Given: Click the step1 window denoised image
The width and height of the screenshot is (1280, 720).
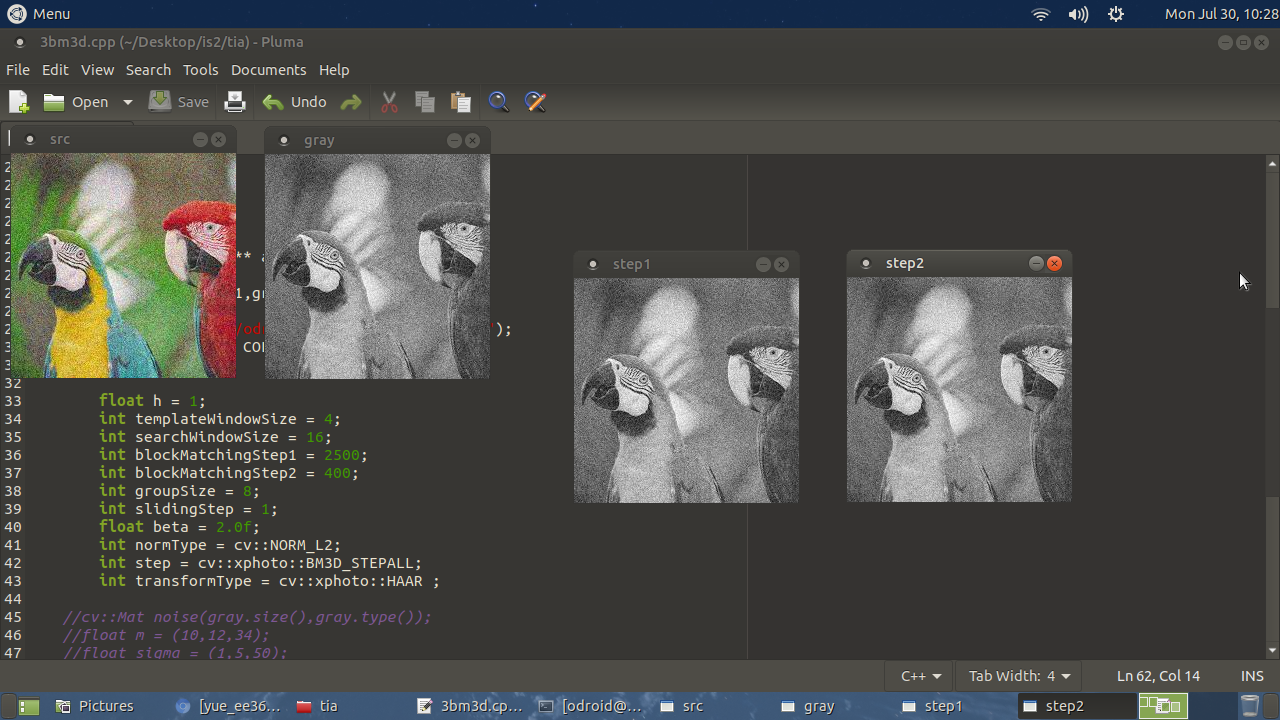Looking at the screenshot, I should pos(686,390).
